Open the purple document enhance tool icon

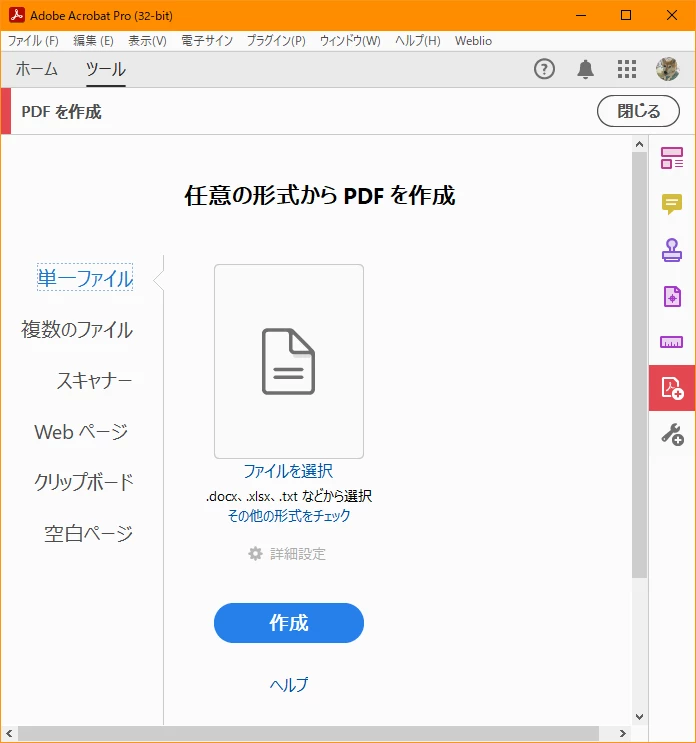[x=672, y=296]
